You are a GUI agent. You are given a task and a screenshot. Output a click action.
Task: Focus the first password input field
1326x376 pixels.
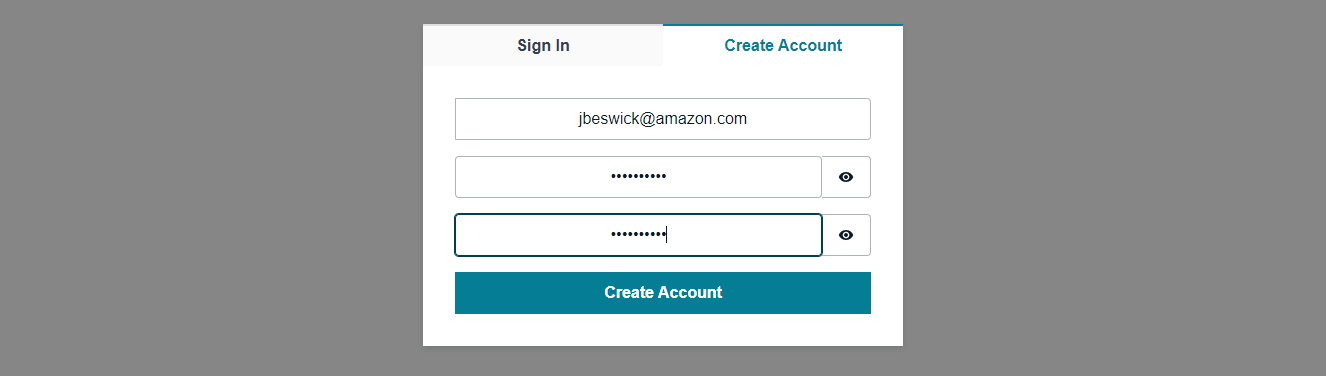coord(638,177)
